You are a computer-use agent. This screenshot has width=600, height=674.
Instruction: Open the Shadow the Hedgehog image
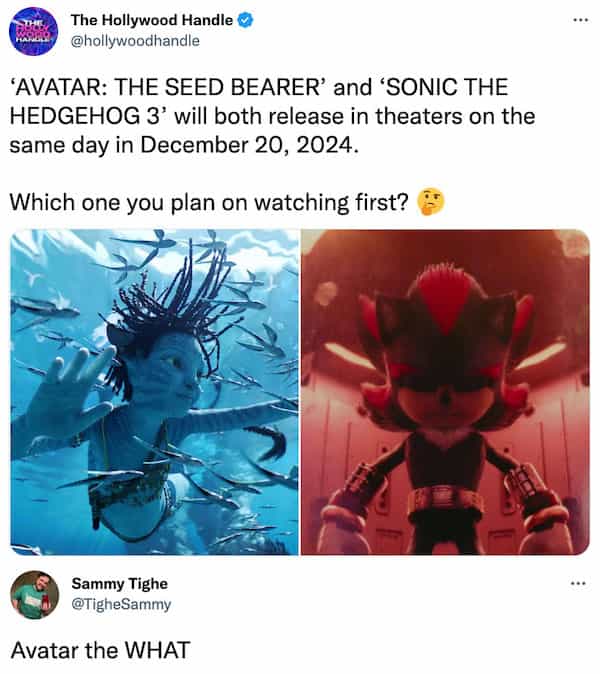(445, 392)
